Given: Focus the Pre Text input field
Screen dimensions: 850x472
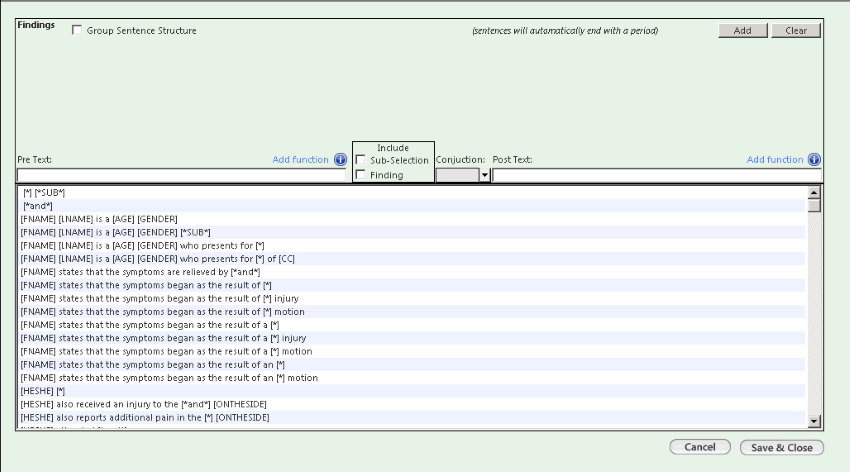Looking at the screenshot, I should 181,175.
